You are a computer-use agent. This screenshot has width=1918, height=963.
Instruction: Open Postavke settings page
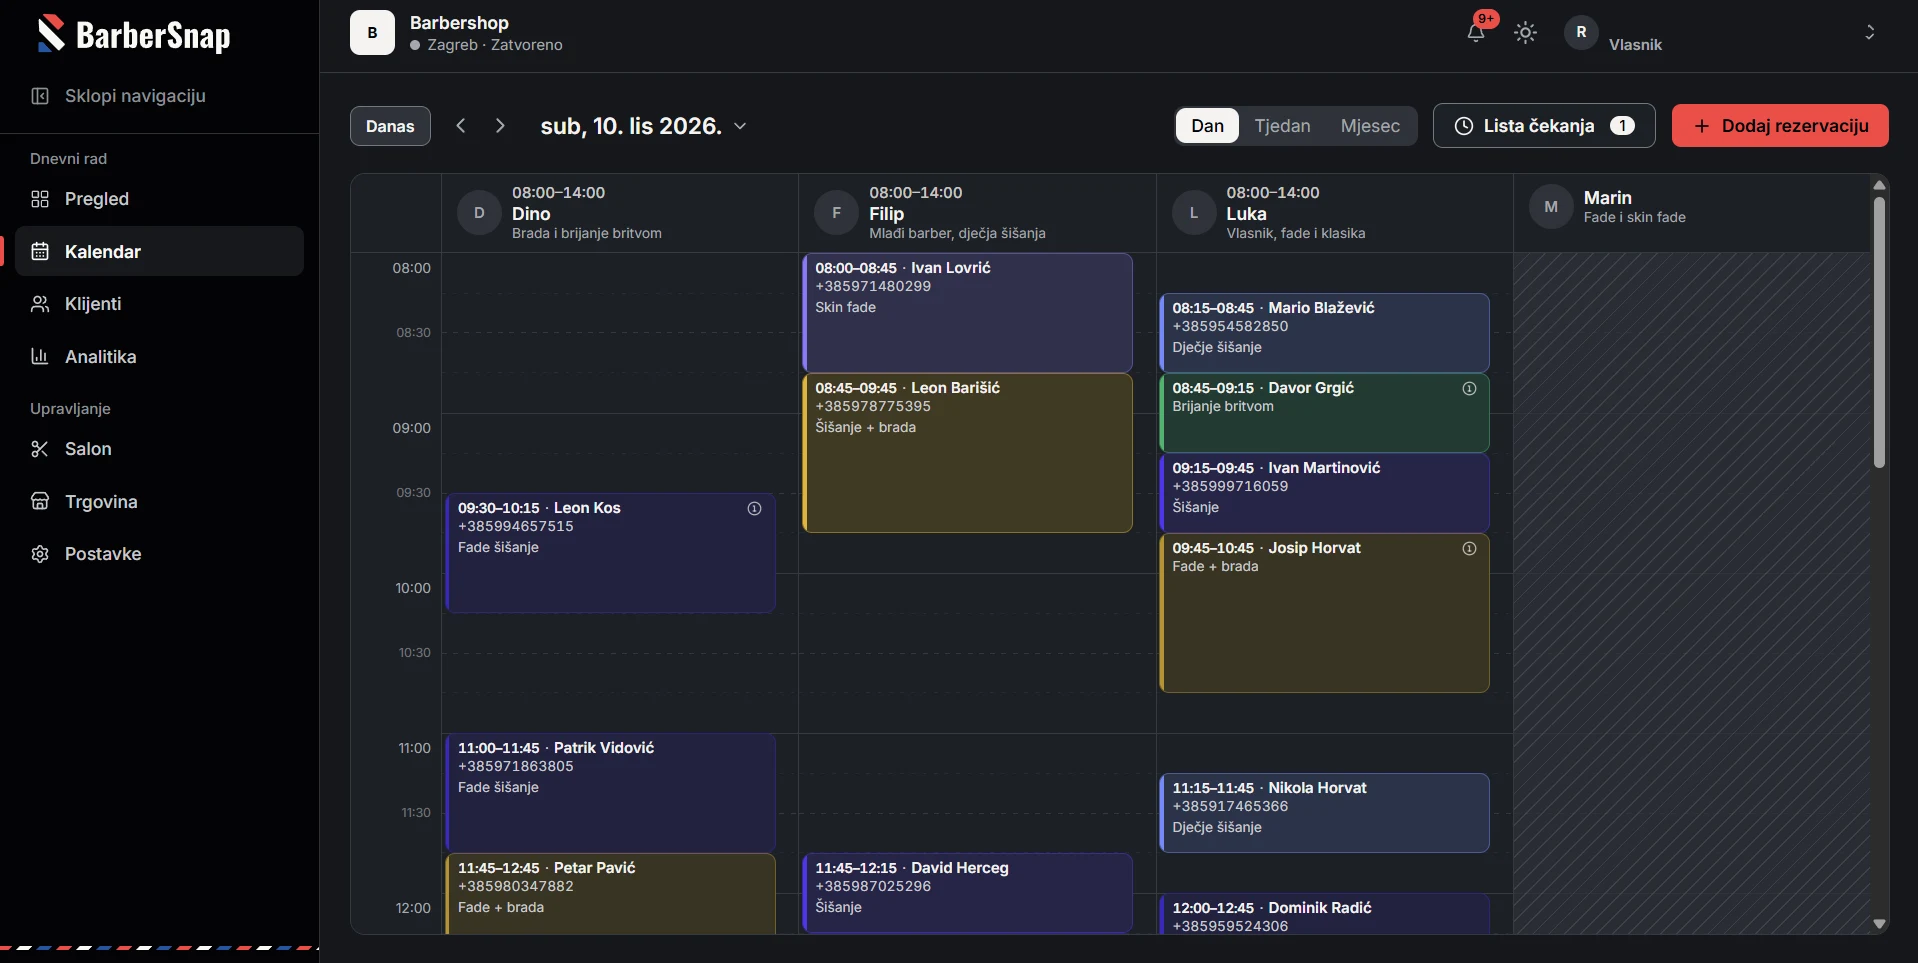click(159, 554)
